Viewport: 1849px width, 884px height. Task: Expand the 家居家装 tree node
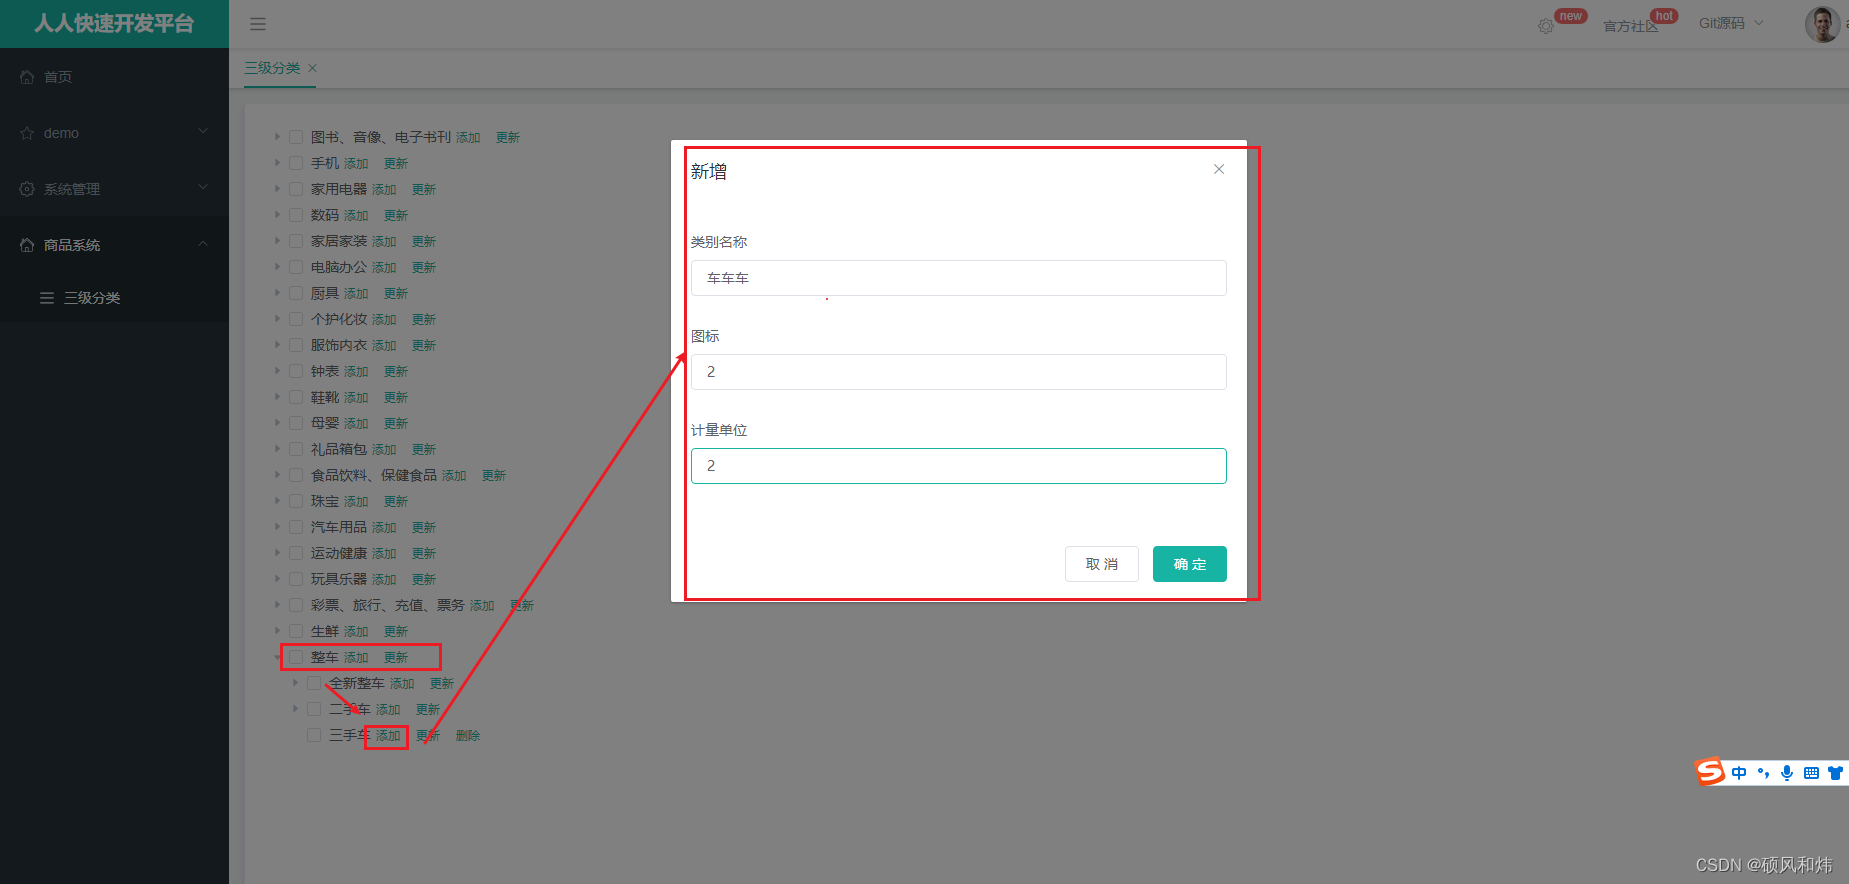coord(278,241)
